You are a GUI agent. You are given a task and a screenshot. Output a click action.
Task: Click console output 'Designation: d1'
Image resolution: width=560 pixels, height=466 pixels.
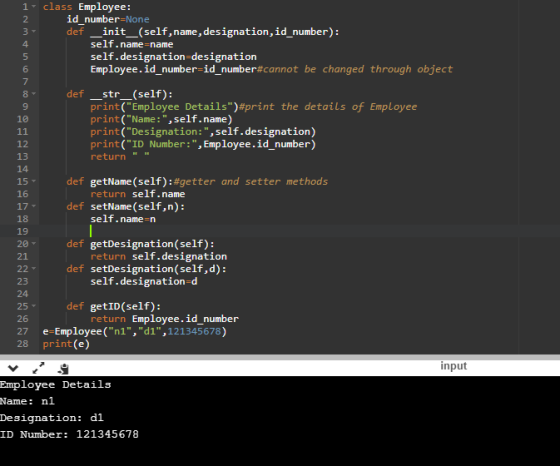pyautogui.click(x=52, y=418)
